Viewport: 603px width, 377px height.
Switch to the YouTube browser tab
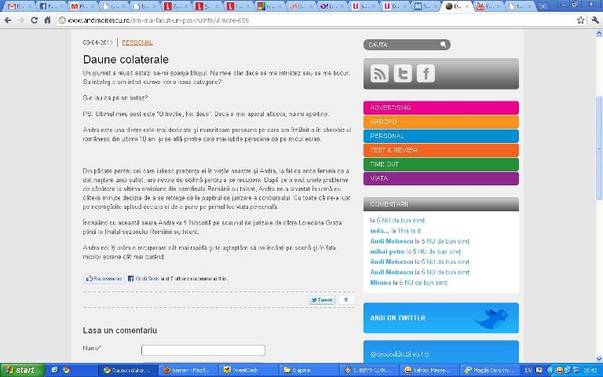(488, 6)
